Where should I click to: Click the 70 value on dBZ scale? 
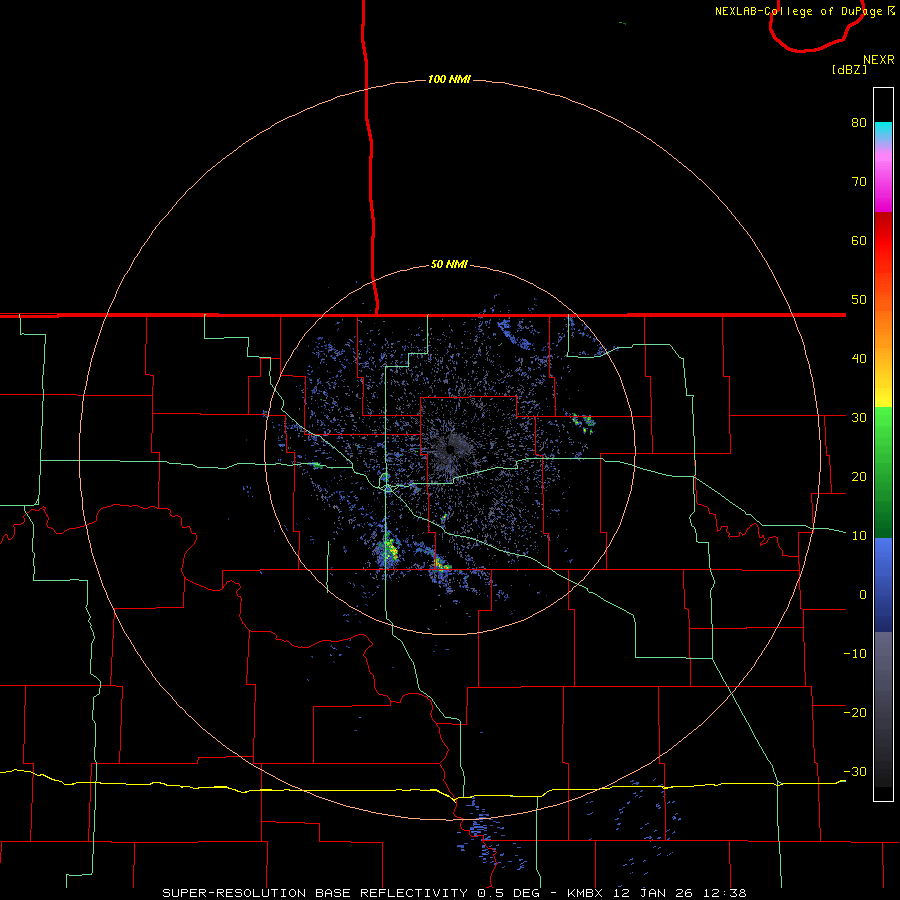coord(859,181)
